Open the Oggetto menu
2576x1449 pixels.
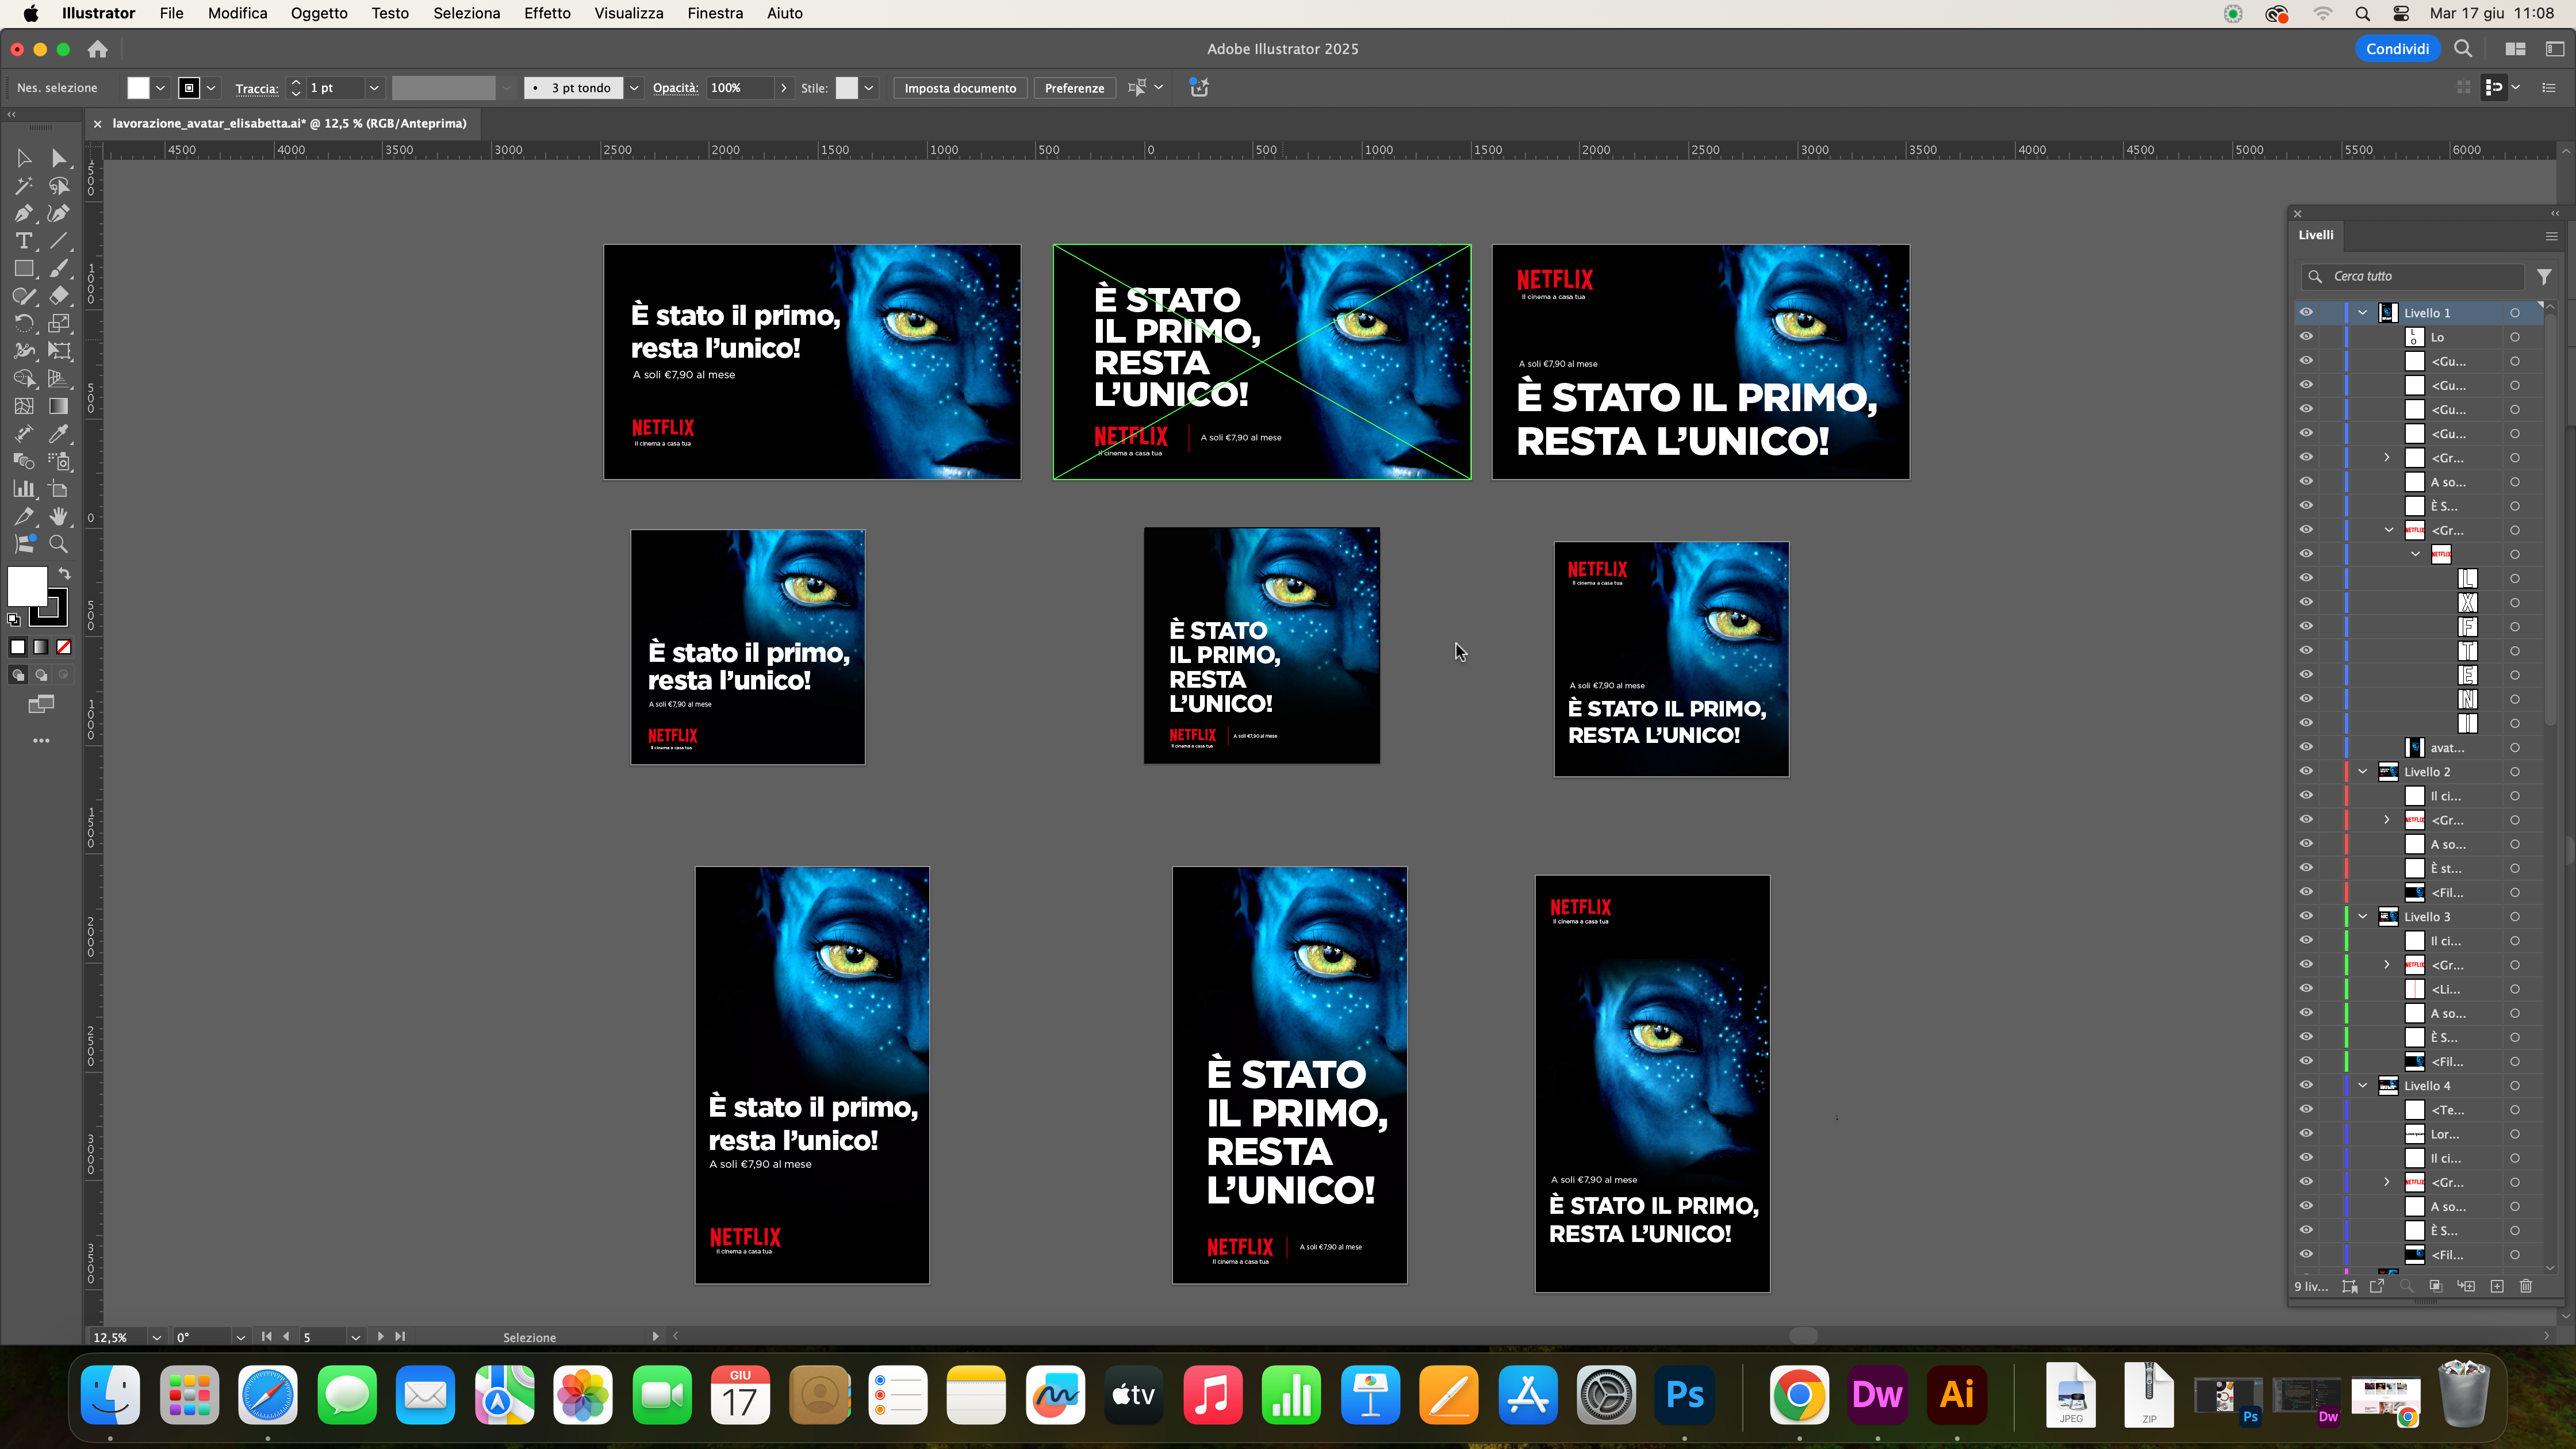319,13
